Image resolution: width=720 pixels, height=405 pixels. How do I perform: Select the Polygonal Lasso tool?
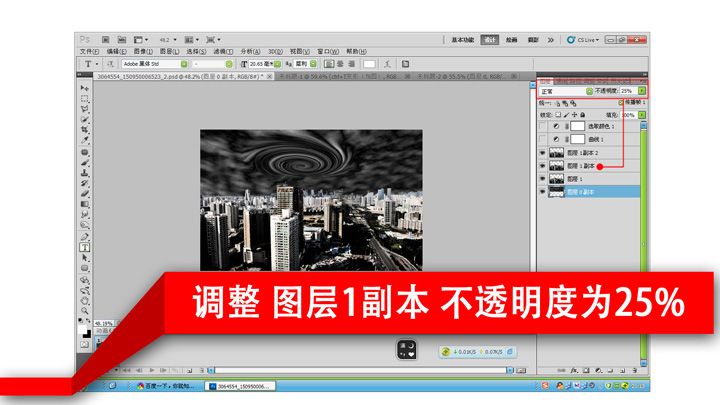84,109
